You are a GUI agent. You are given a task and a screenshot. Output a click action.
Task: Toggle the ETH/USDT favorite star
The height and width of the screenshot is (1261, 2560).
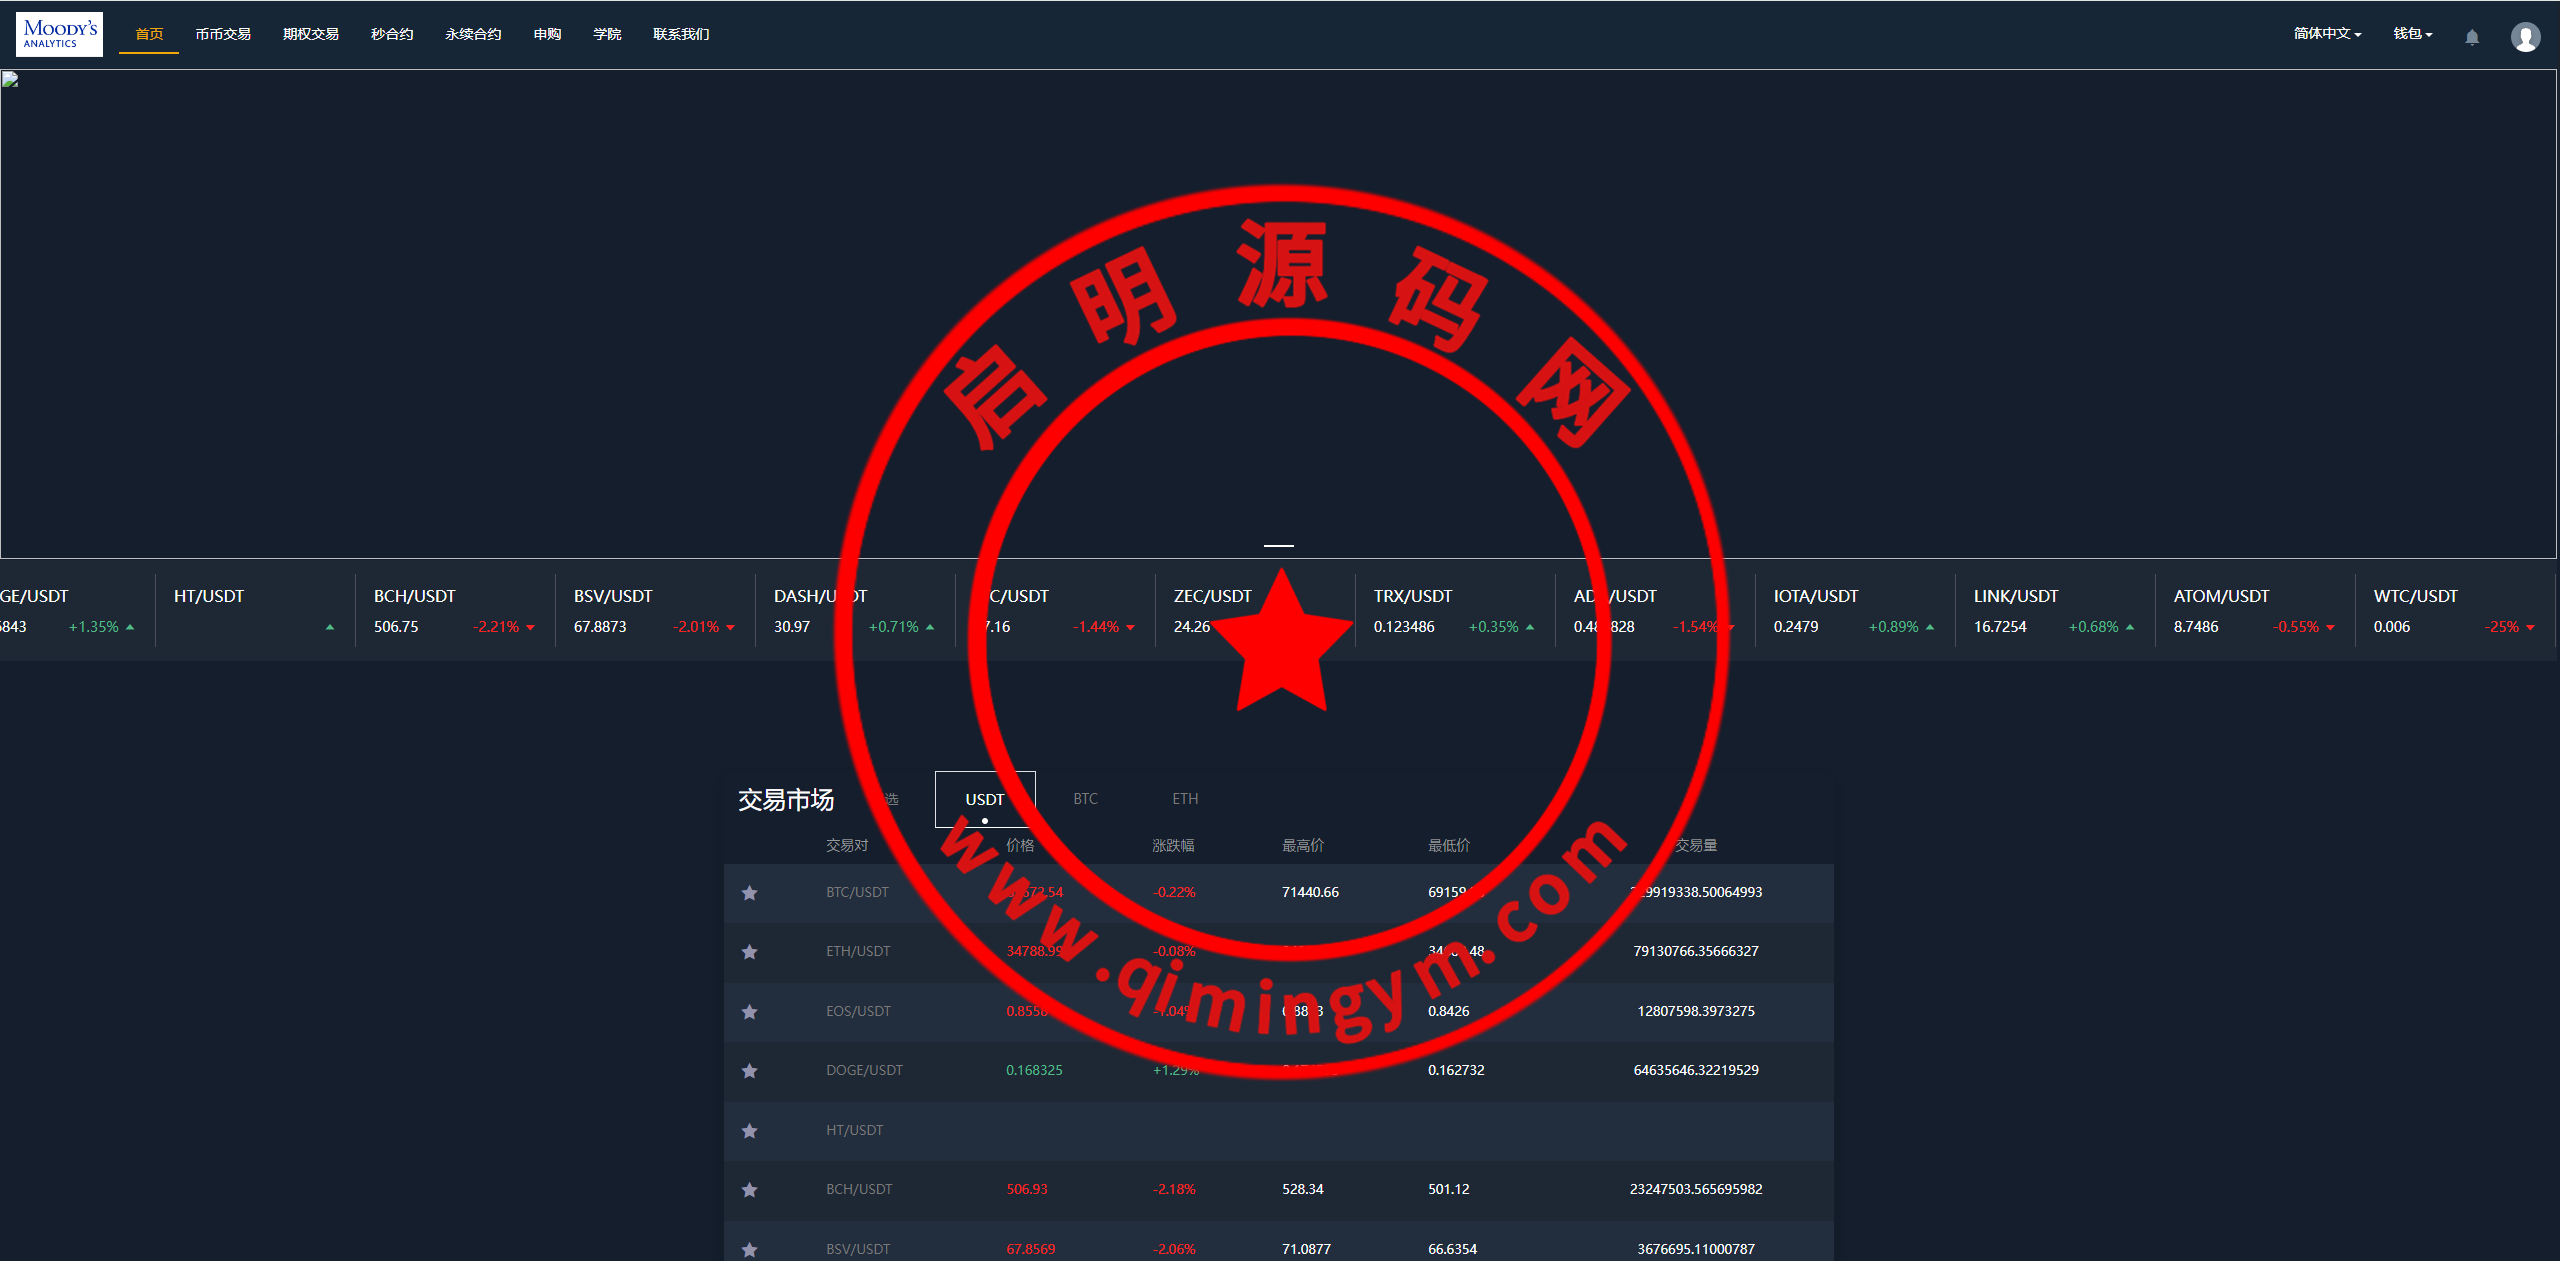(749, 952)
